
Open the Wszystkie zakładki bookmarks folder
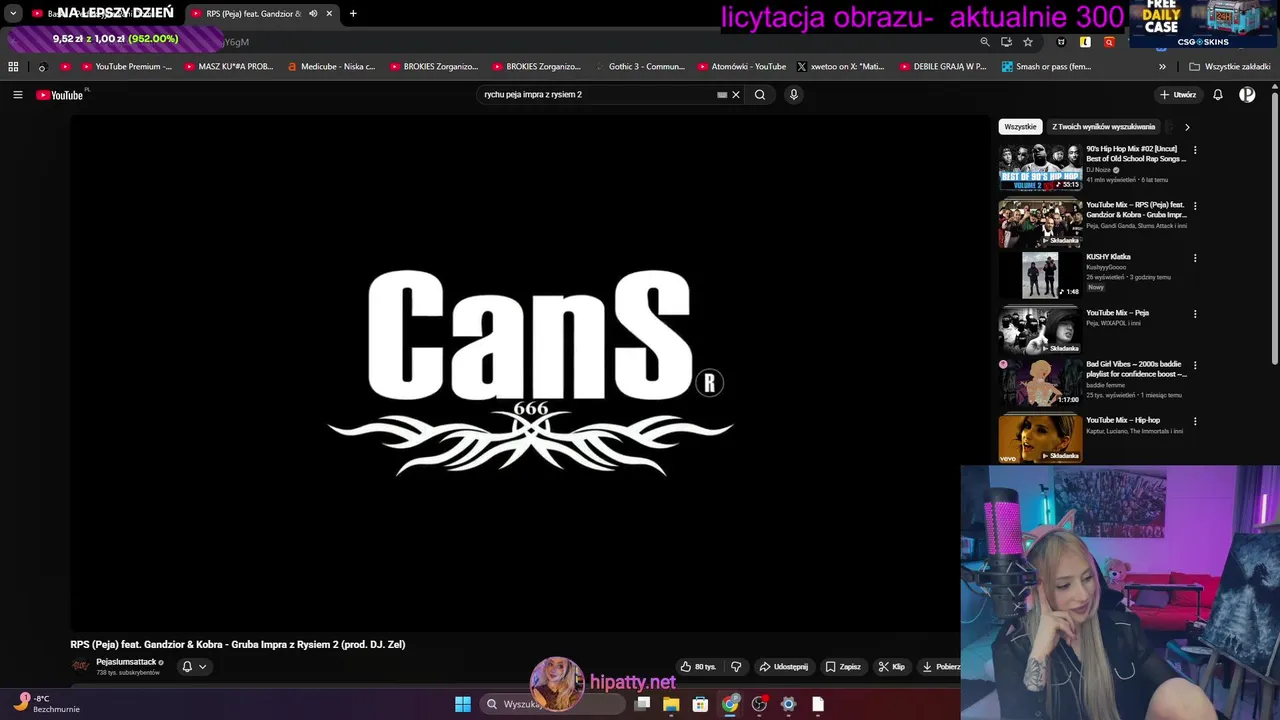point(1229,67)
